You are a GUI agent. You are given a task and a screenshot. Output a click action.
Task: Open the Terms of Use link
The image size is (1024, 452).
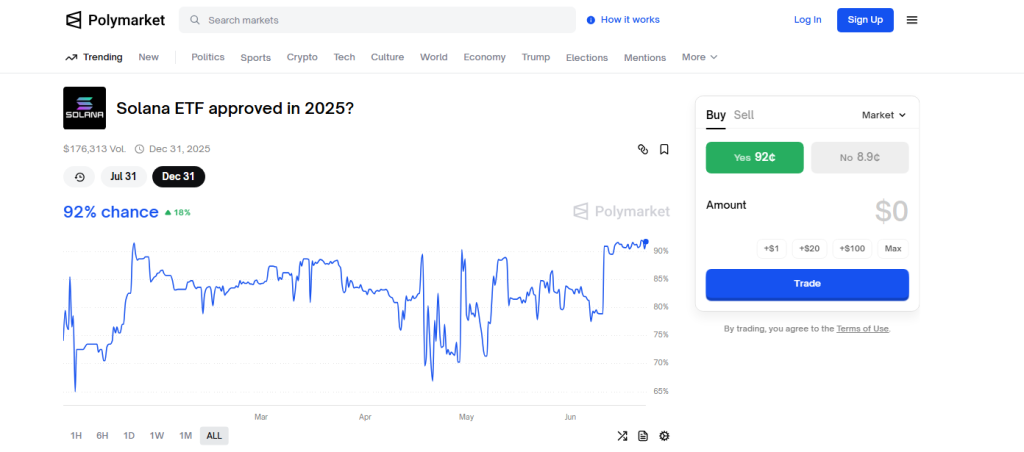862,329
